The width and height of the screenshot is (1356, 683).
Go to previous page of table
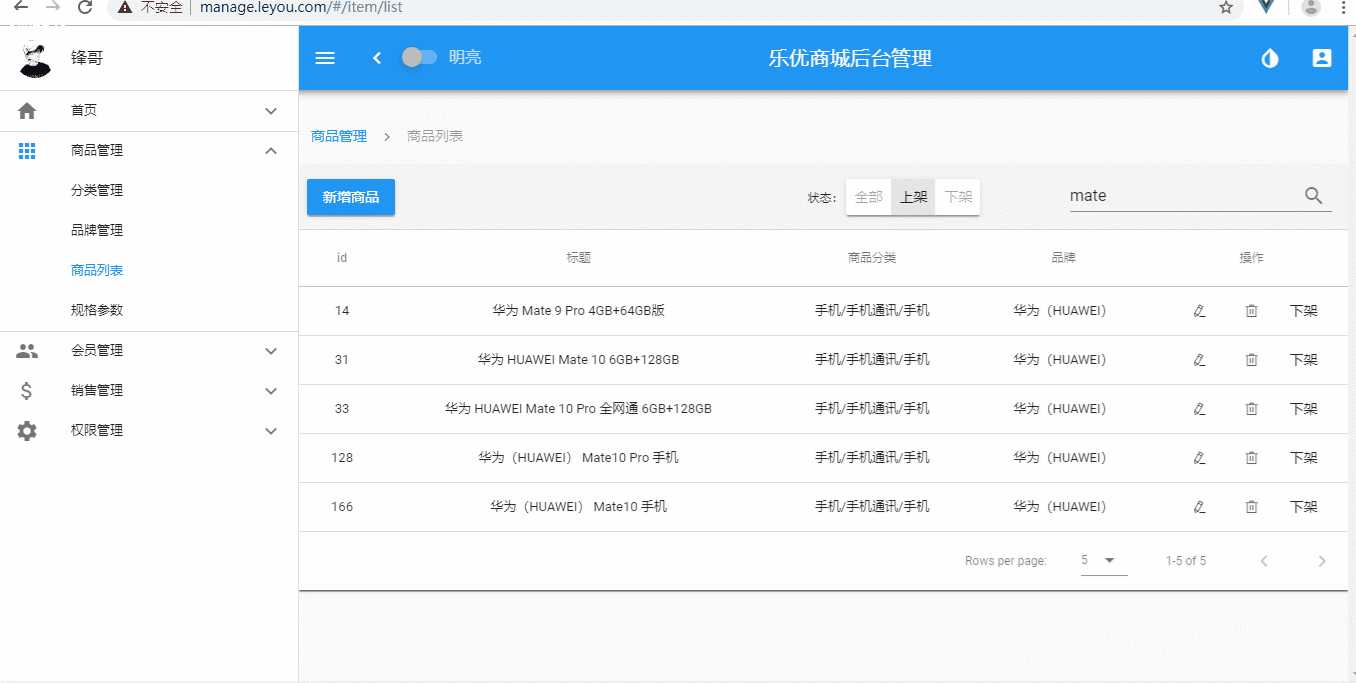tap(1264, 561)
